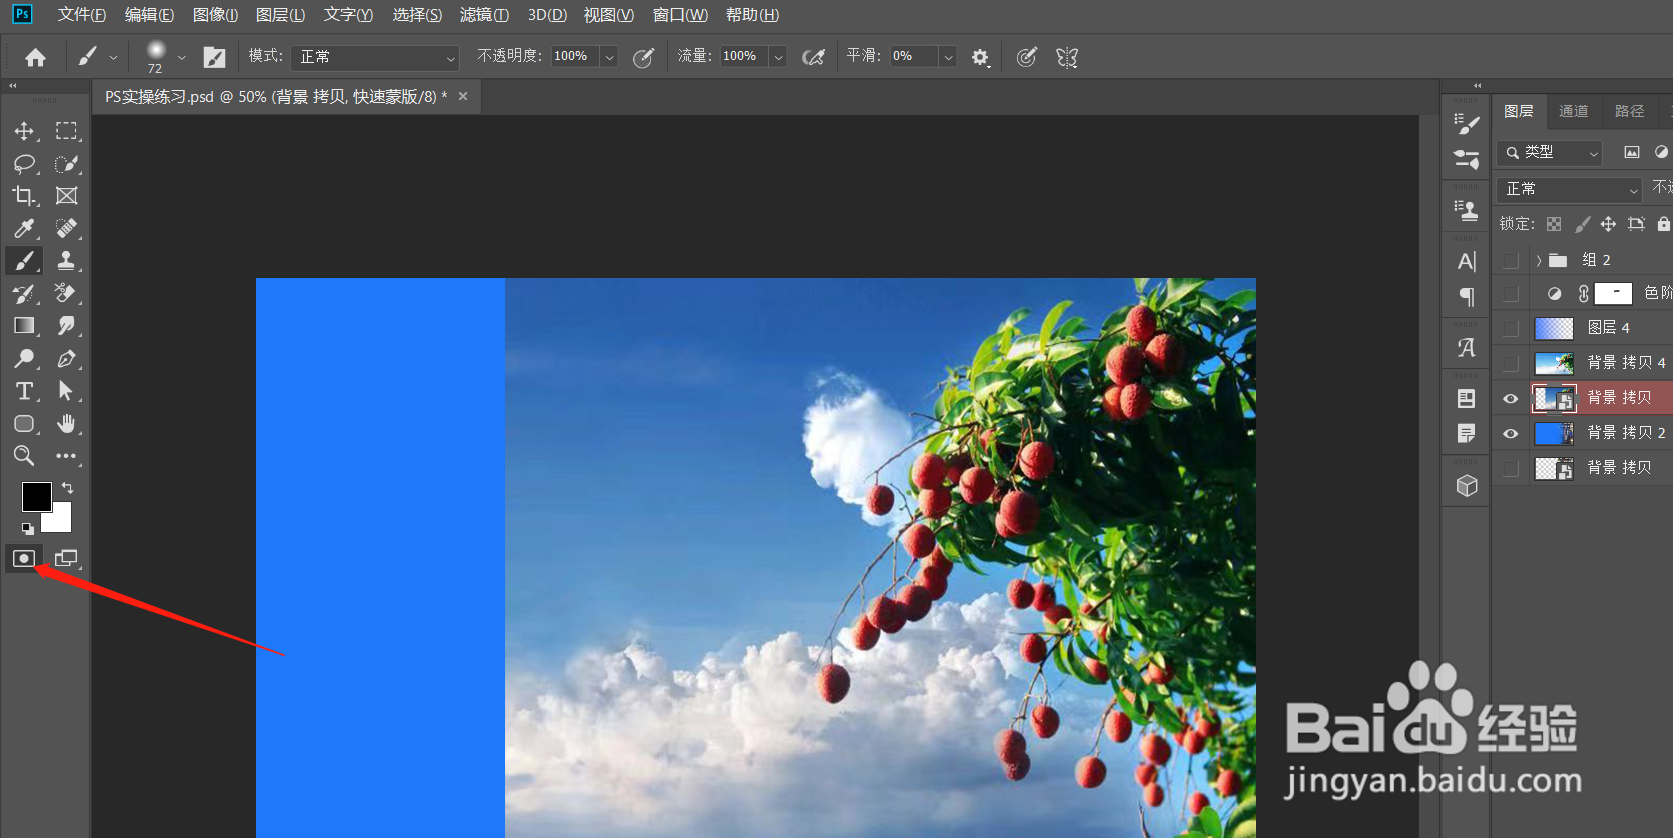Select the Quick Selection tool
The image size is (1673, 838).
(x=66, y=163)
